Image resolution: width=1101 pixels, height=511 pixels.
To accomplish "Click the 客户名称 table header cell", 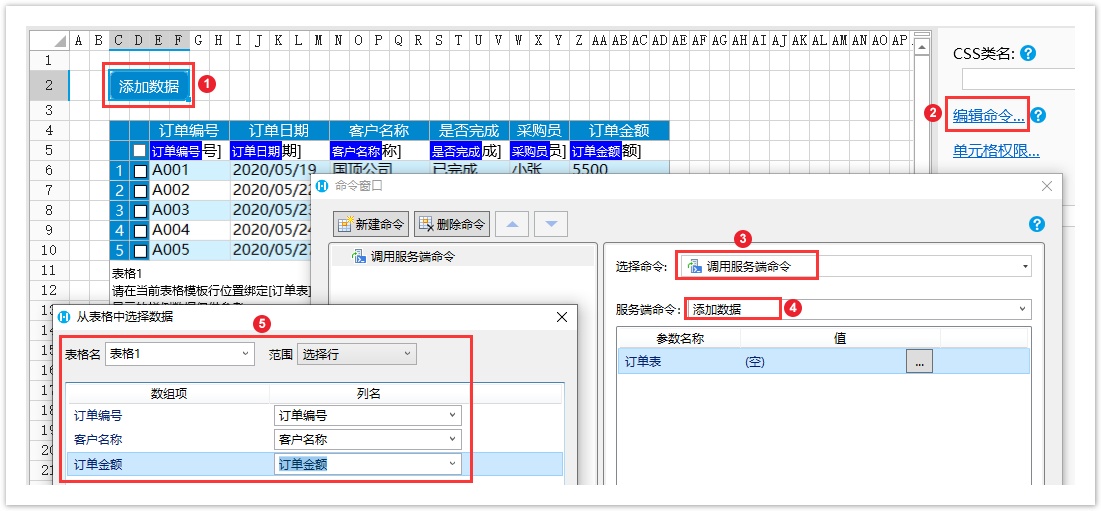I will click(379, 131).
